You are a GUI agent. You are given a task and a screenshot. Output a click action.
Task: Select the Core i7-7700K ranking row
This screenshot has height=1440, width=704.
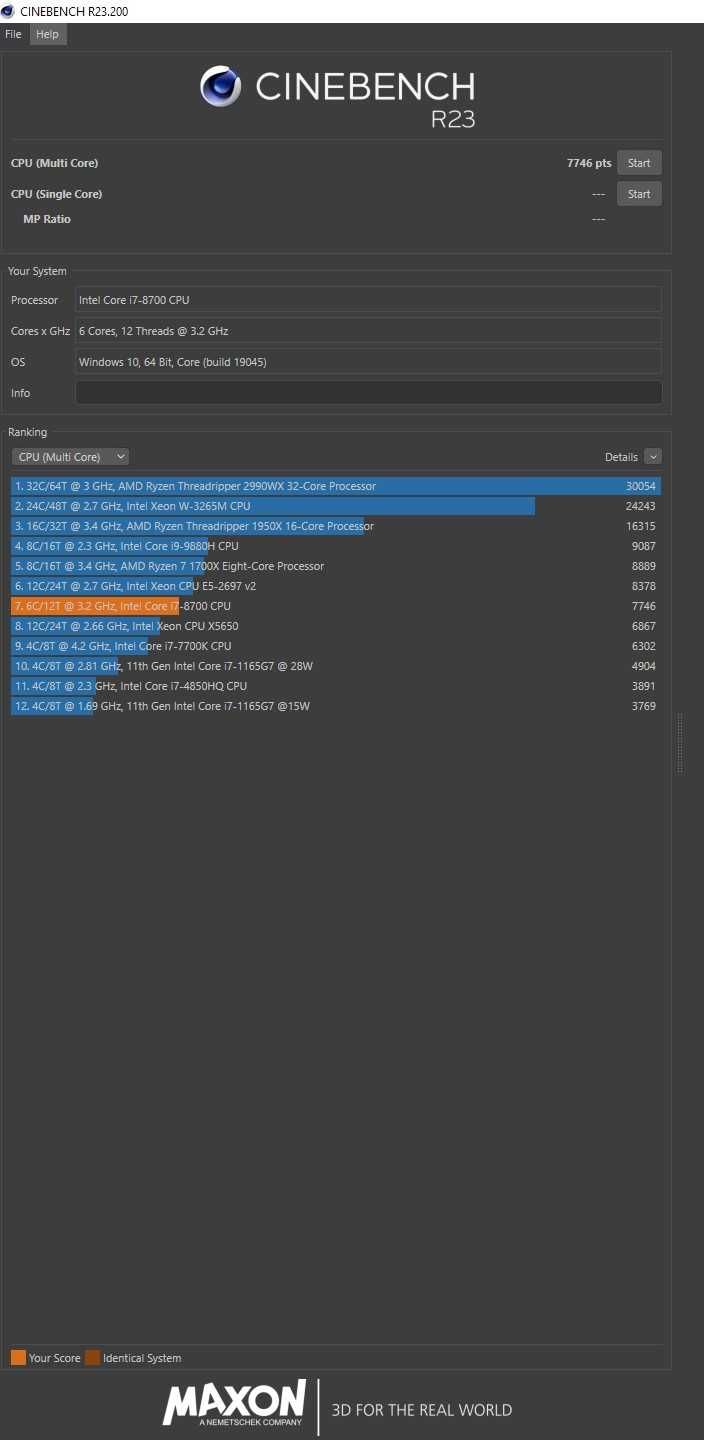coord(336,646)
